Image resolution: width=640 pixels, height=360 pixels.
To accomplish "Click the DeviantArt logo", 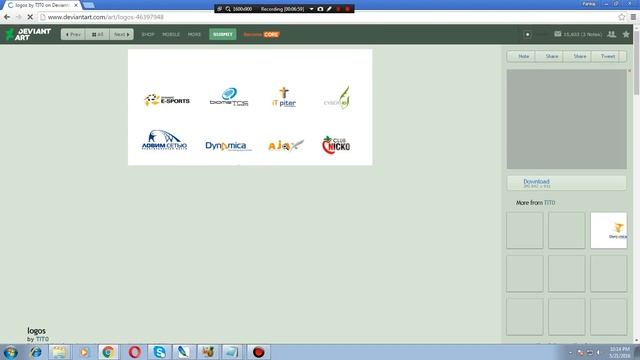I will 28,34.
